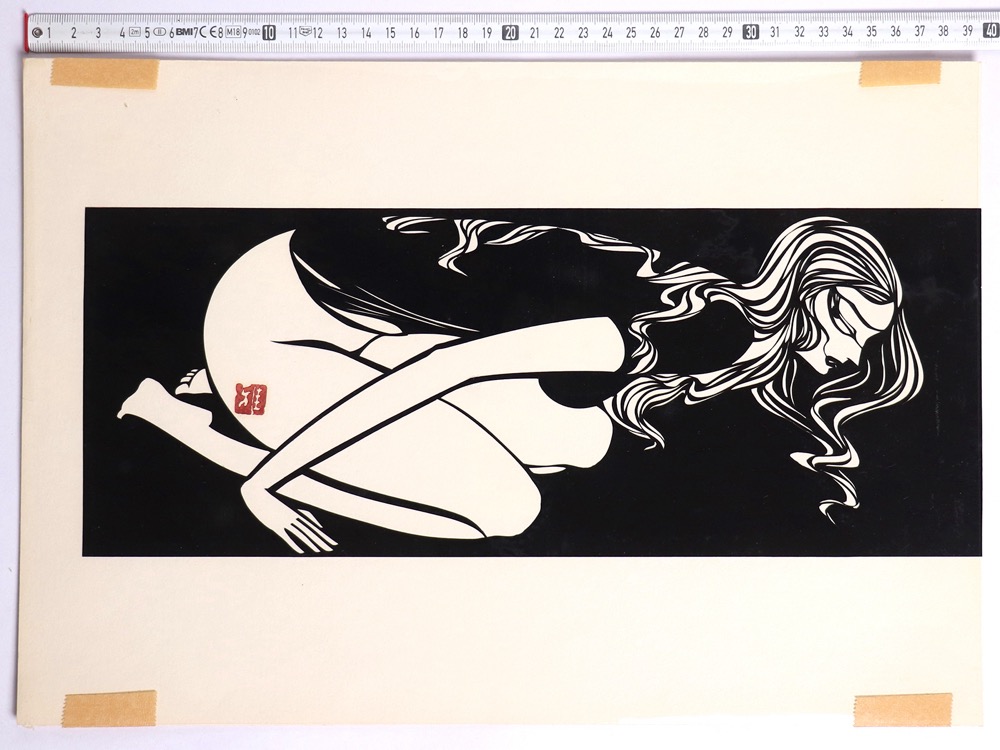Click the boxed 10 mark on the ruler
Image resolution: width=1000 pixels, height=750 pixels.
tap(268, 32)
